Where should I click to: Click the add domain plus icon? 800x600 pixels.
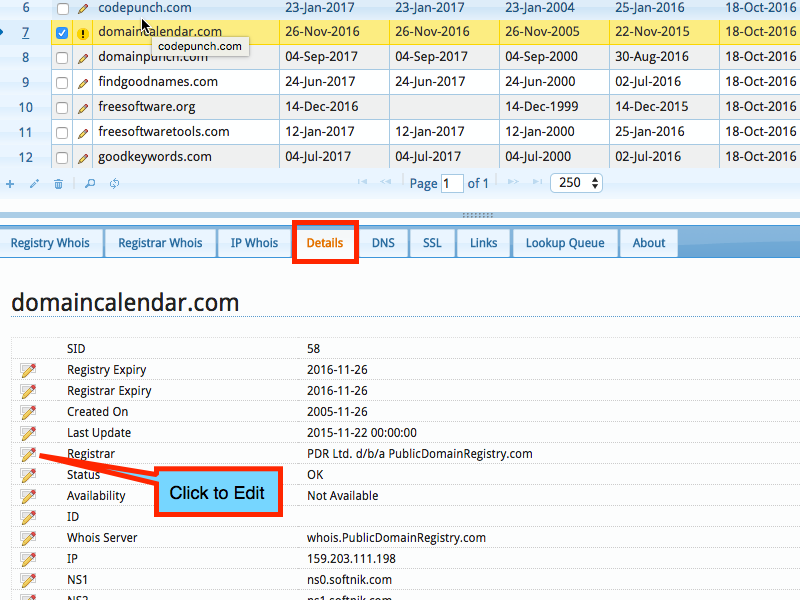[10, 184]
